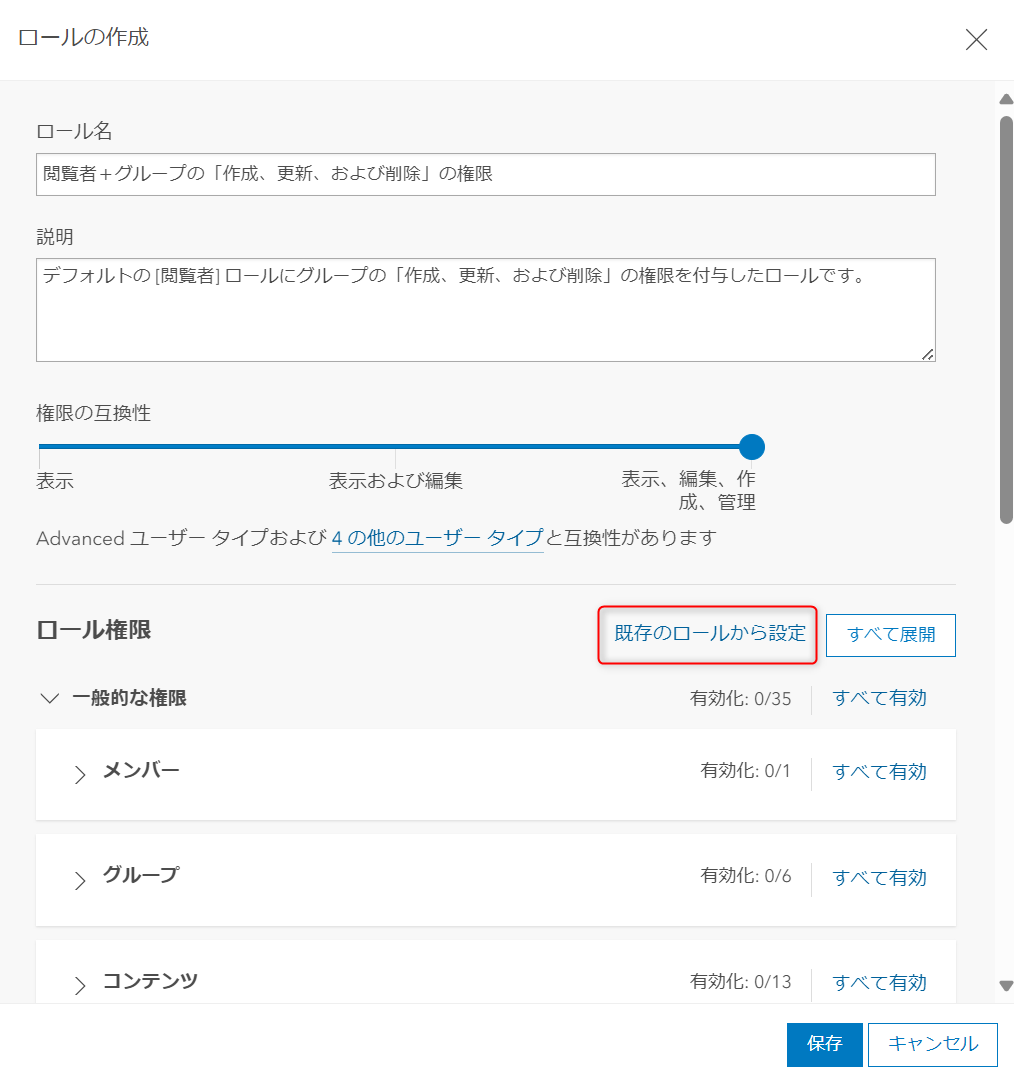
Task: Collapse the 一般的な権限 section
Action: click(50, 698)
